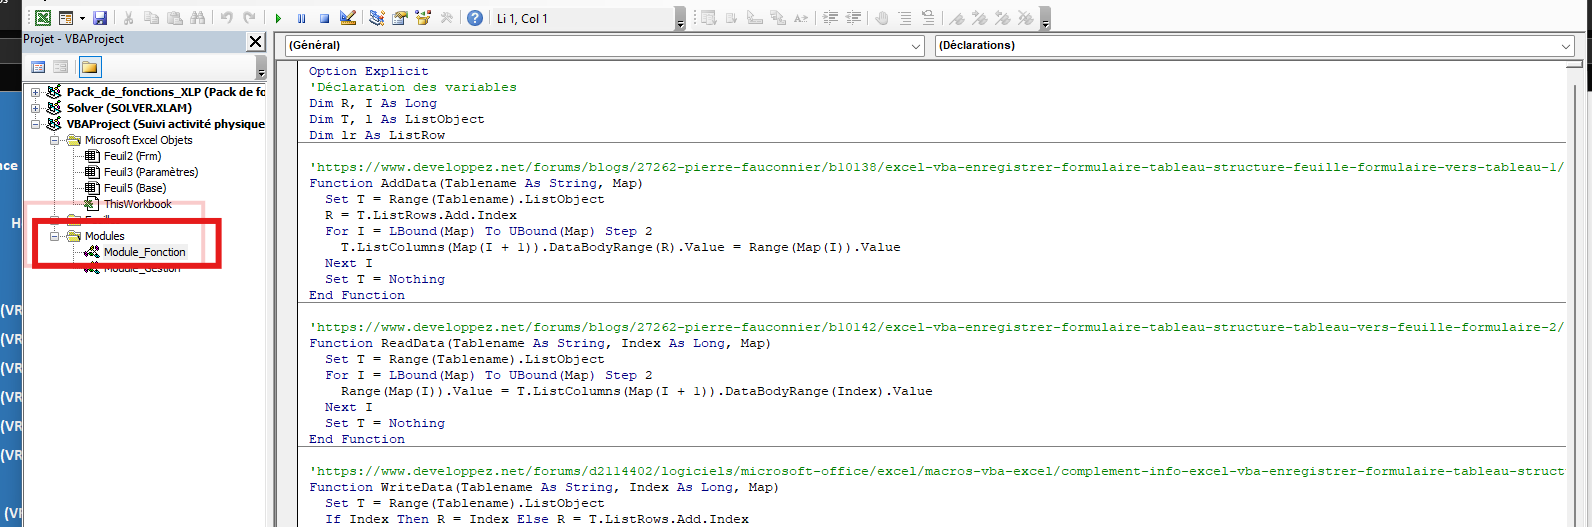Pause execution with the Break button
1592x527 pixels.
pyautogui.click(x=301, y=18)
